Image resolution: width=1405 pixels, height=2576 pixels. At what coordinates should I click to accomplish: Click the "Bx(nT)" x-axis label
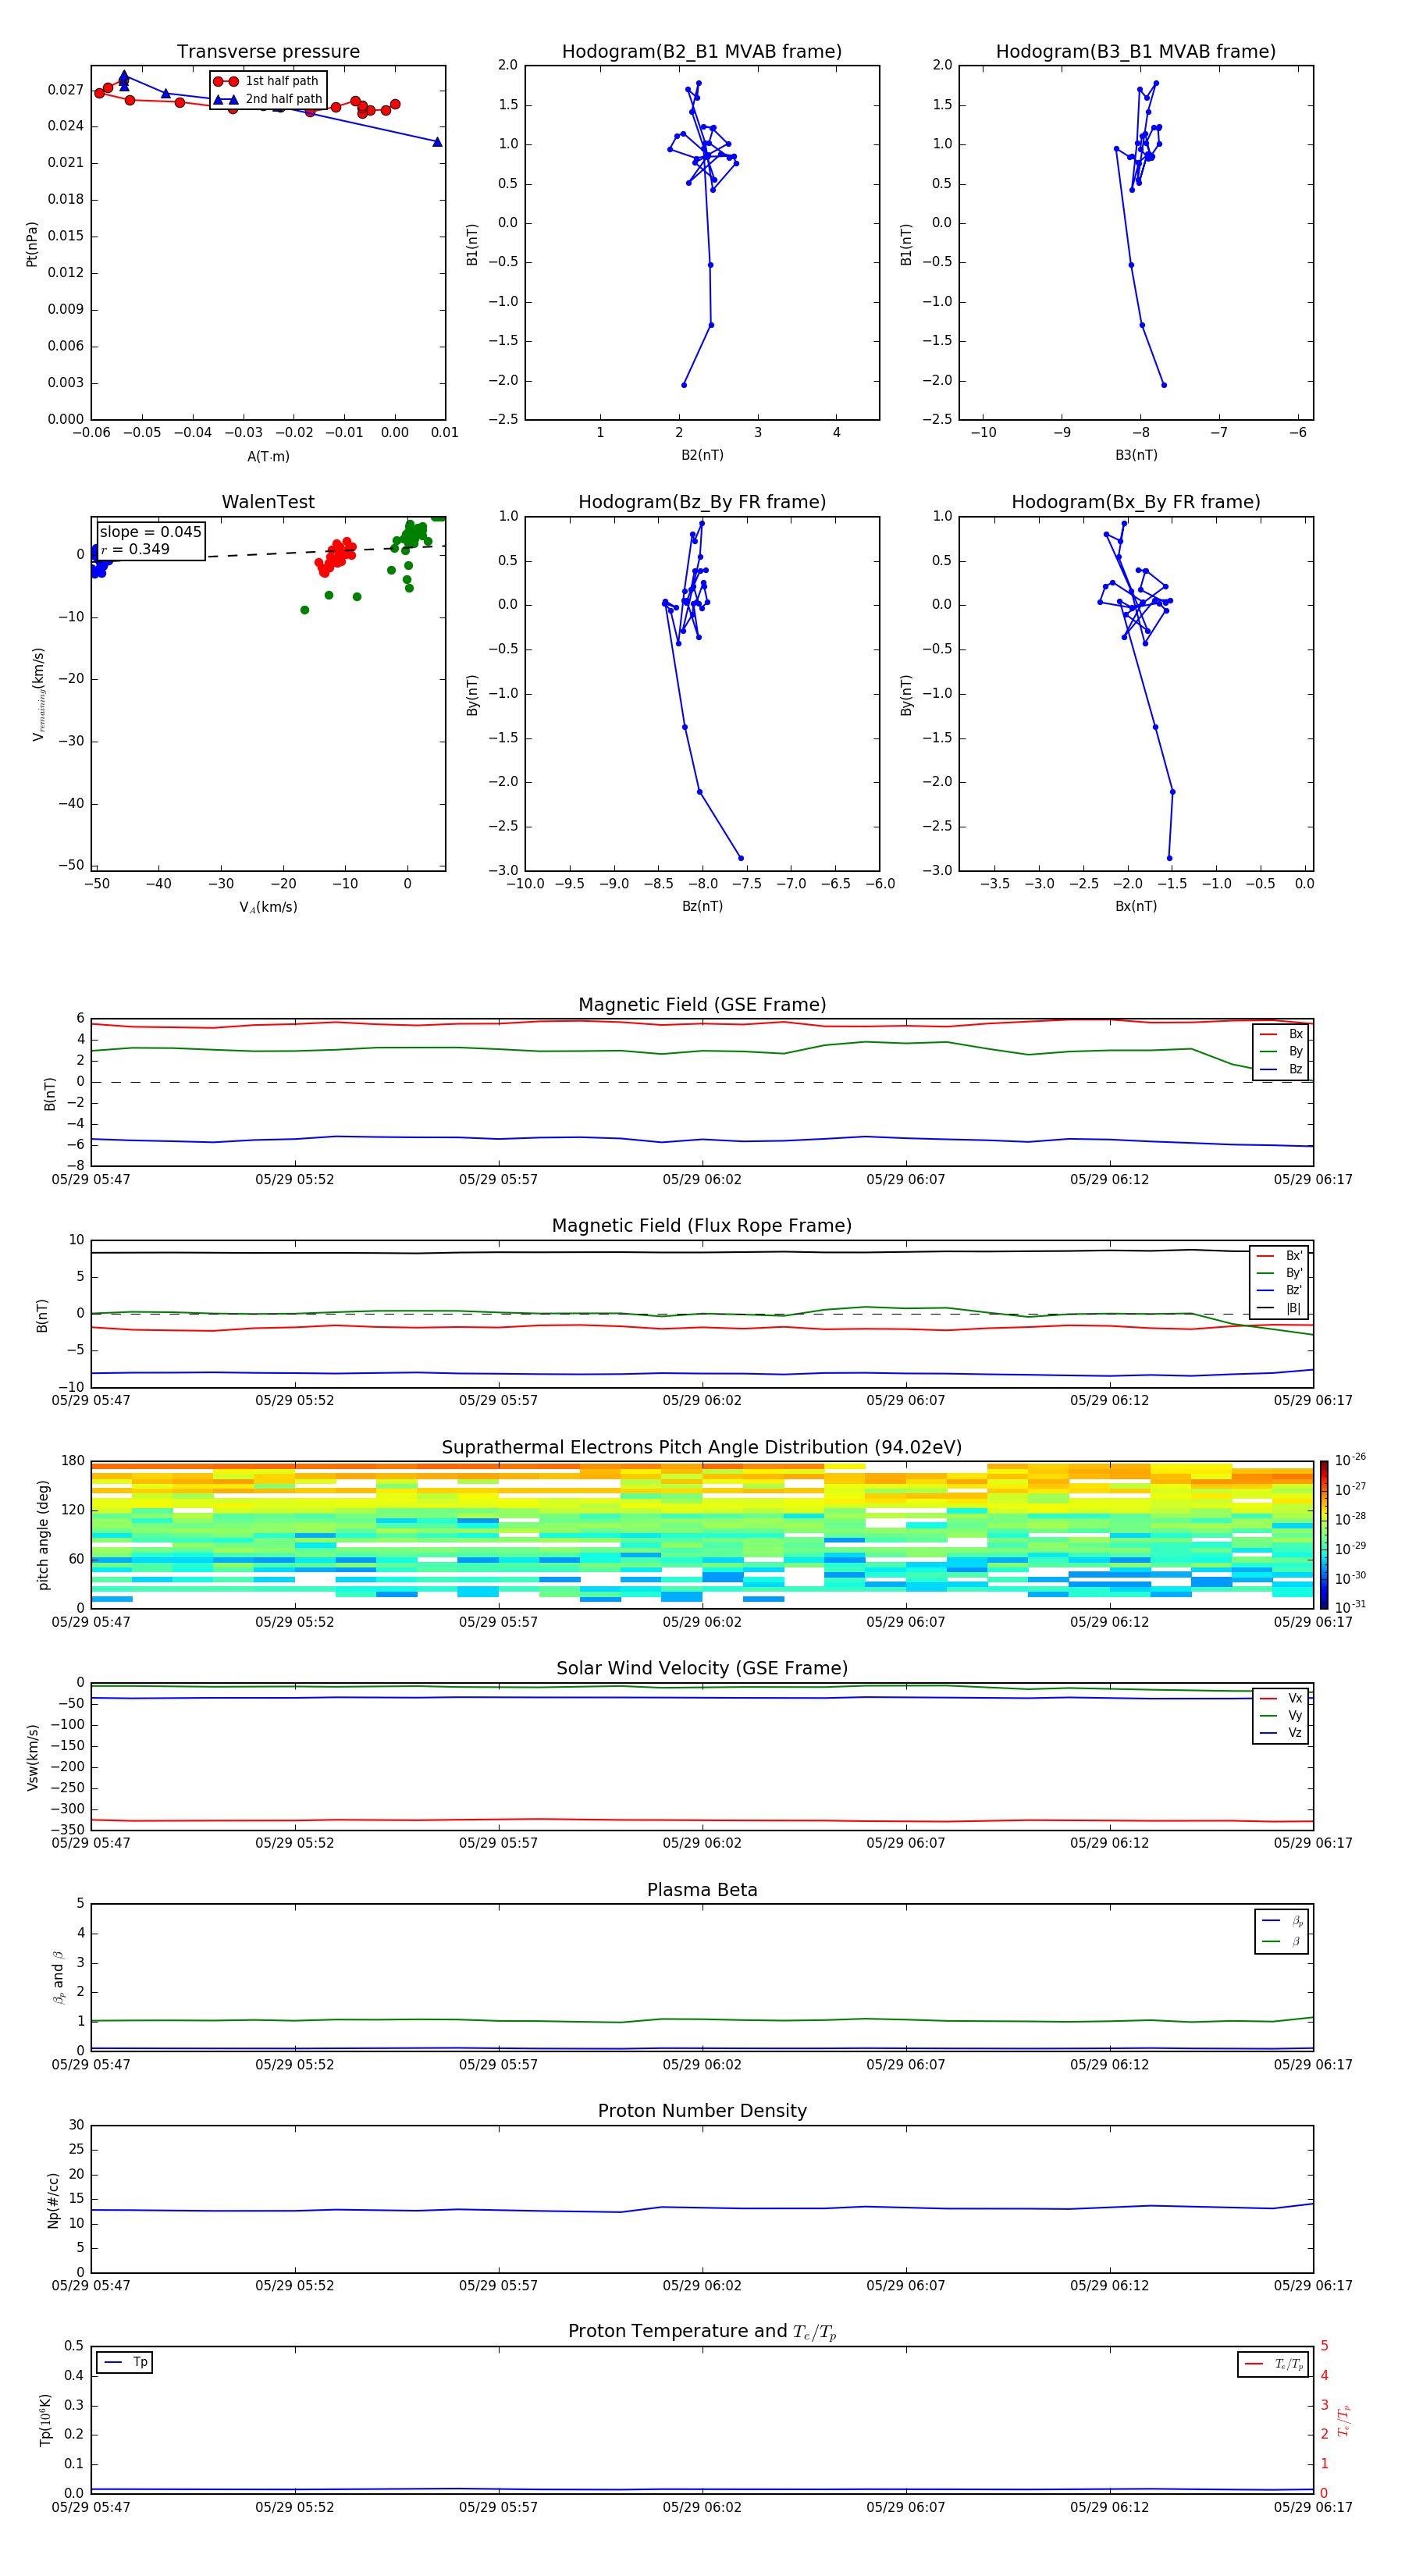pyautogui.click(x=1136, y=906)
